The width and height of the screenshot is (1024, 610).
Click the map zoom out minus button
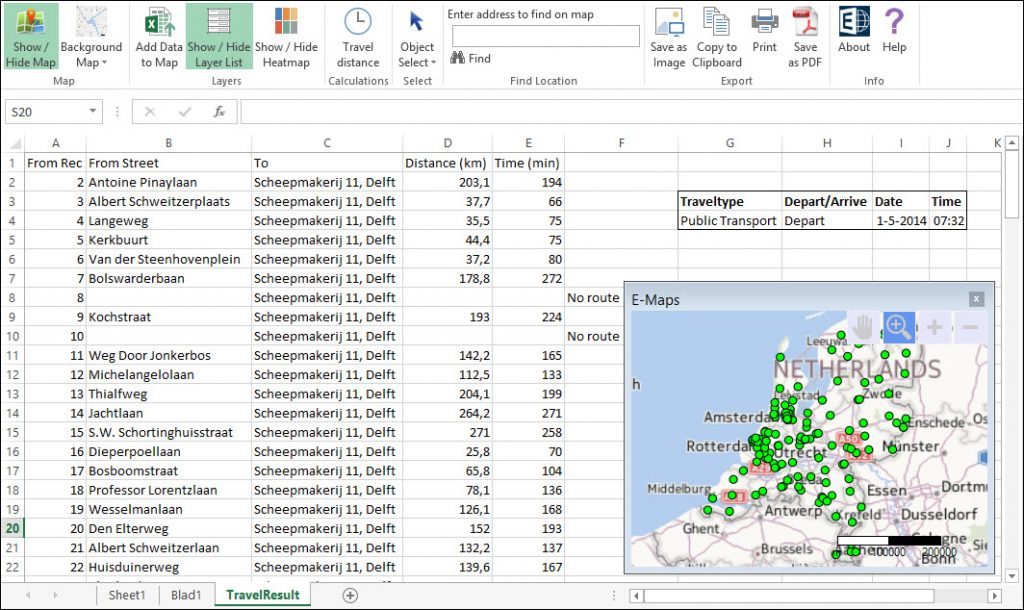click(970, 327)
